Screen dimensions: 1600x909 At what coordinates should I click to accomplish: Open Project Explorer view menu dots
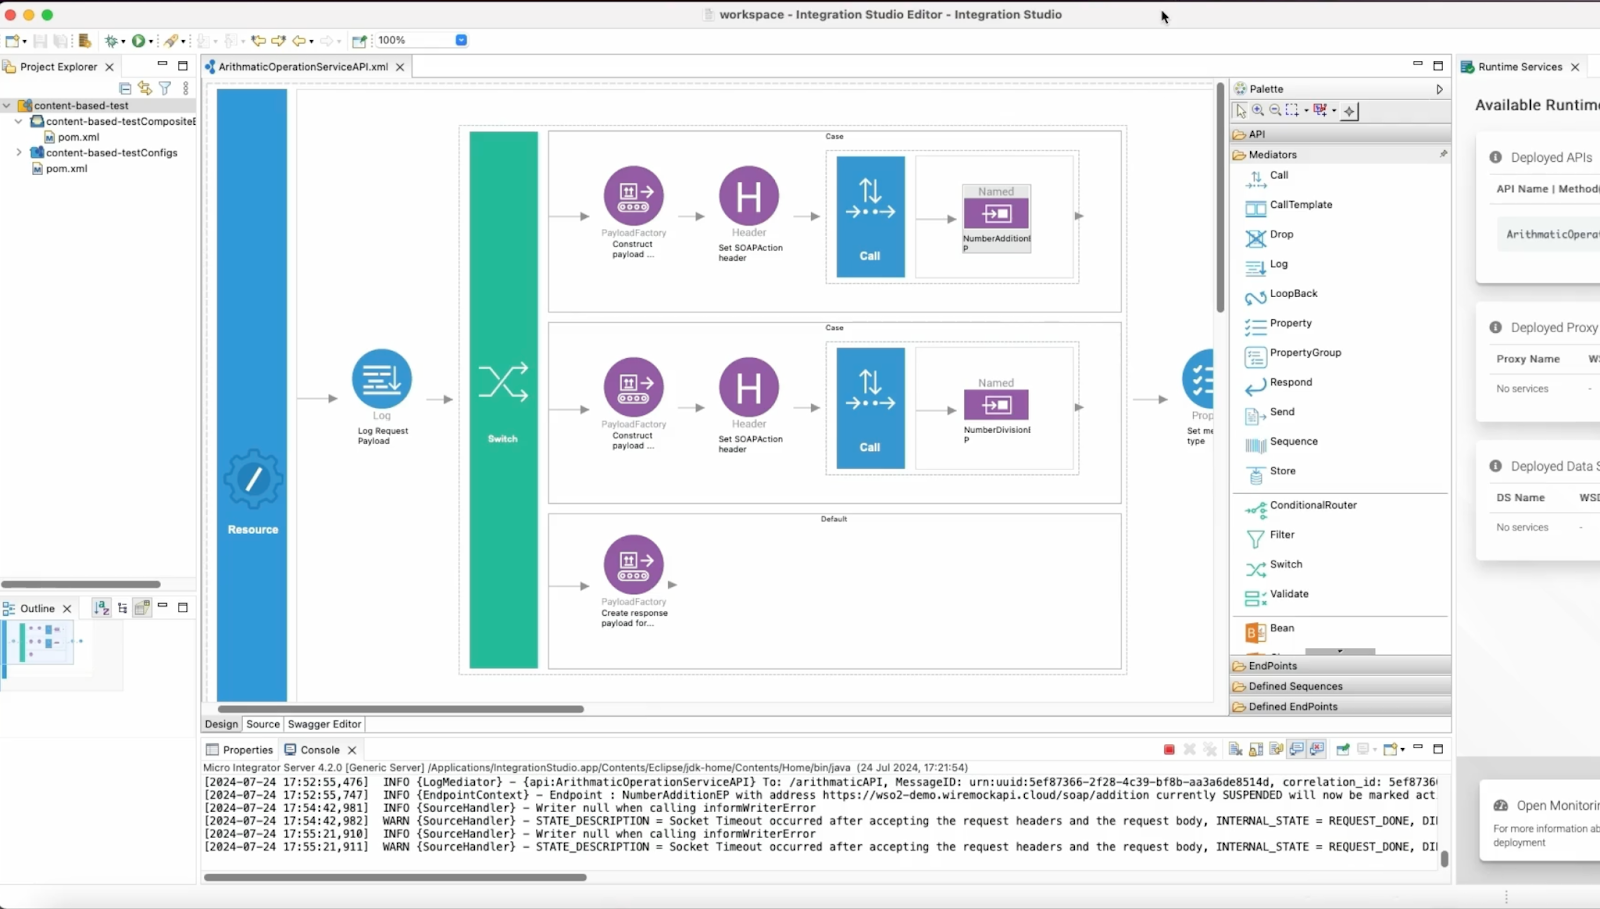coord(186,89)
